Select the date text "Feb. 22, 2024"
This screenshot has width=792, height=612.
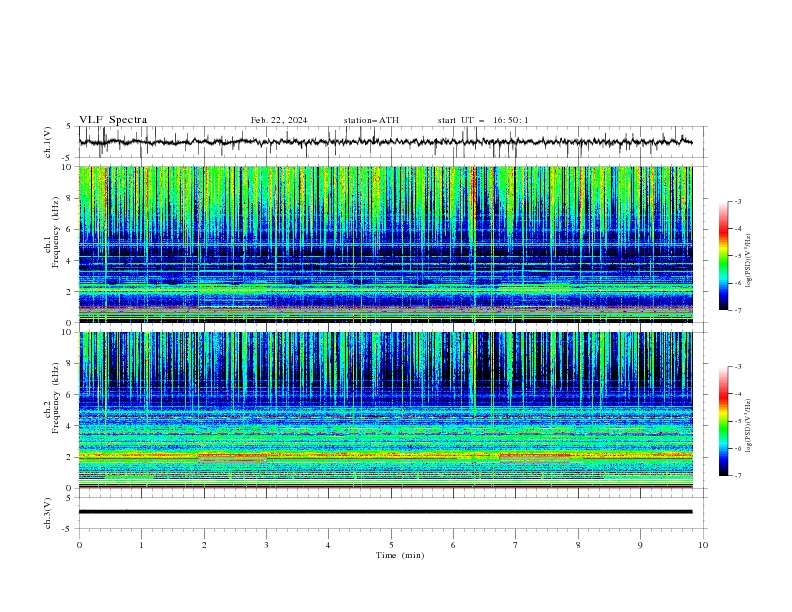coord(279,120)
